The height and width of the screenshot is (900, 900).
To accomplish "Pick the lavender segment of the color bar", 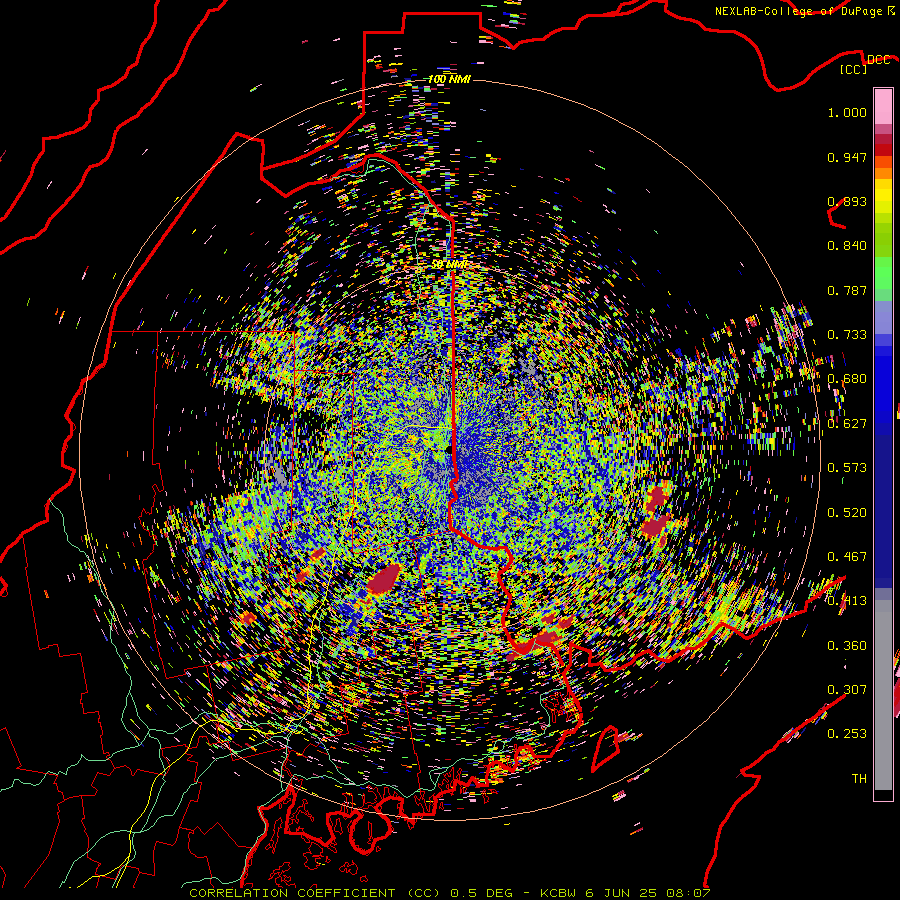I will click(x=883, y=317).
